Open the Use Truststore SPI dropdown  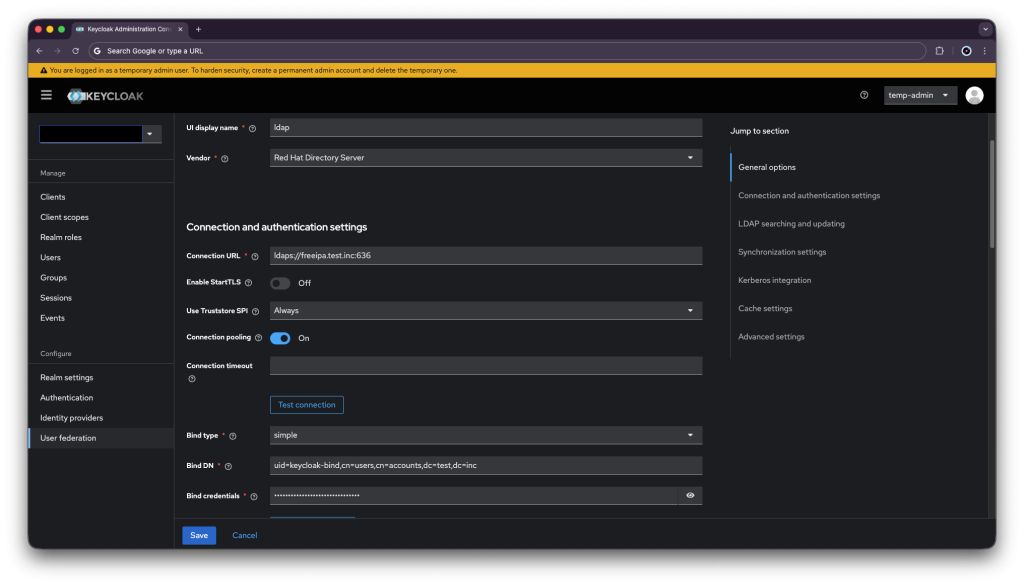click(x=486, y=311)
